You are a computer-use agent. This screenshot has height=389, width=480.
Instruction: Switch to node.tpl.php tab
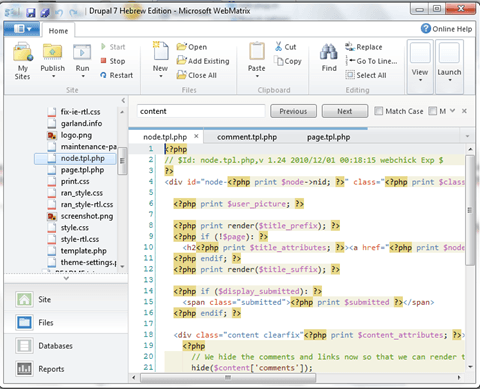click(x=165, y=137)
